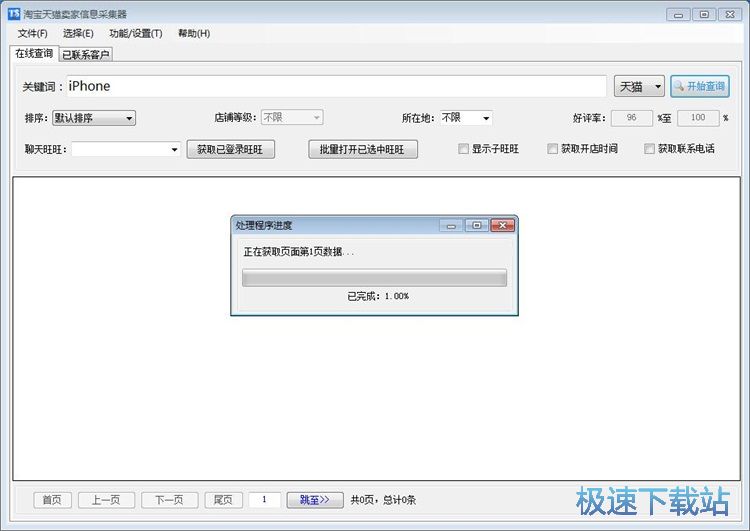750x531 pixels.
Task: Maximize the main application window
Action: click(x=704, y=14)
